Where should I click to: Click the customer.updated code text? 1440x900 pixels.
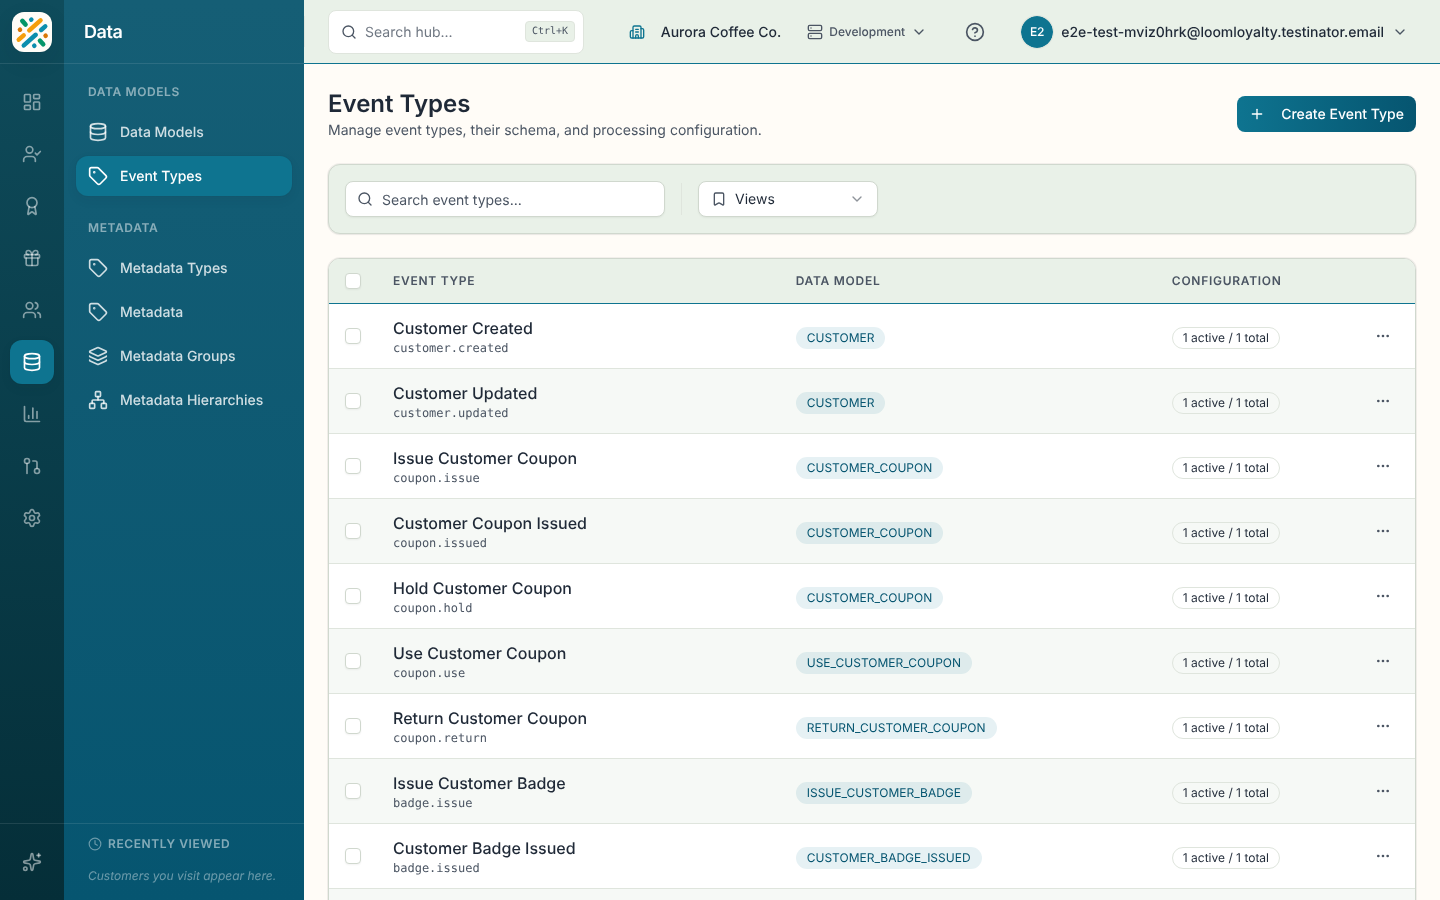[451, 413]
